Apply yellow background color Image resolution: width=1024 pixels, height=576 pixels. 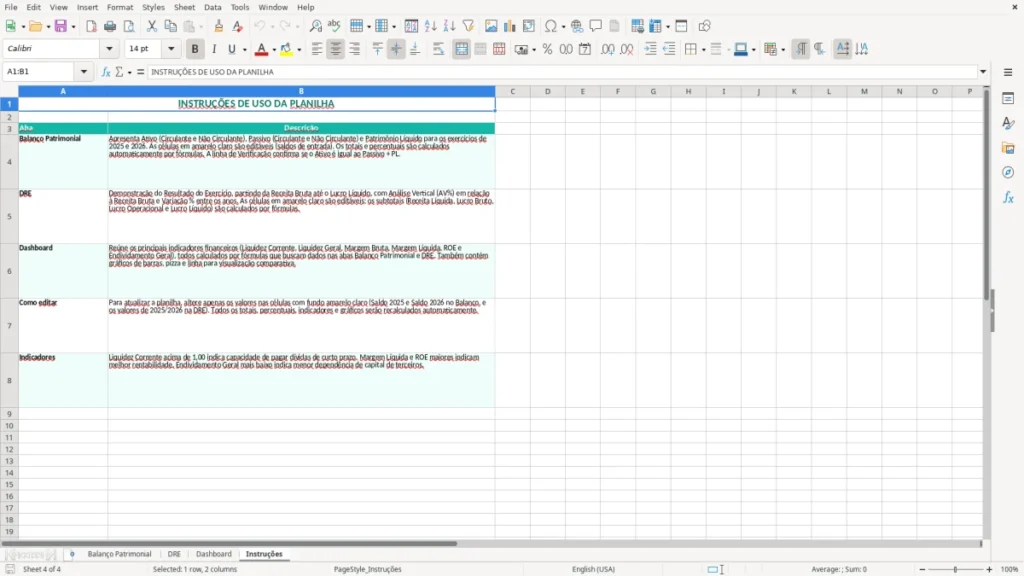click(x=286, y=49)
